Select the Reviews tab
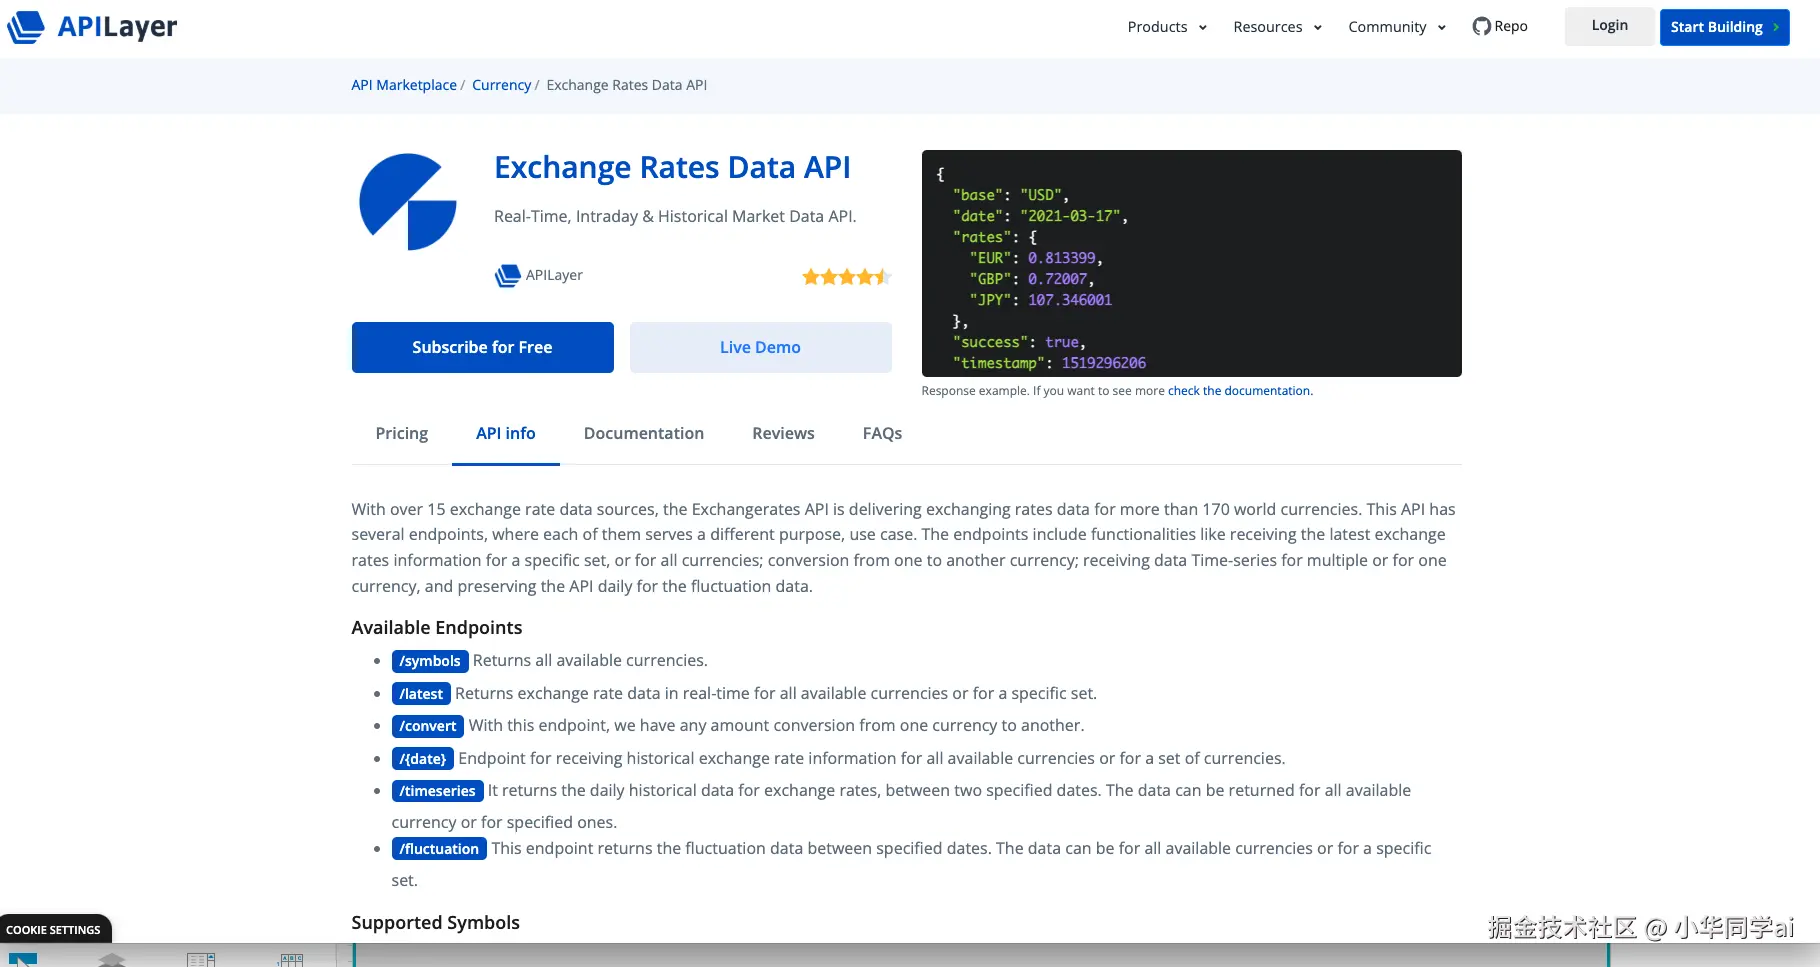Image resolution: width=1820 pixels, height=967 pixels. coord(783,433)
